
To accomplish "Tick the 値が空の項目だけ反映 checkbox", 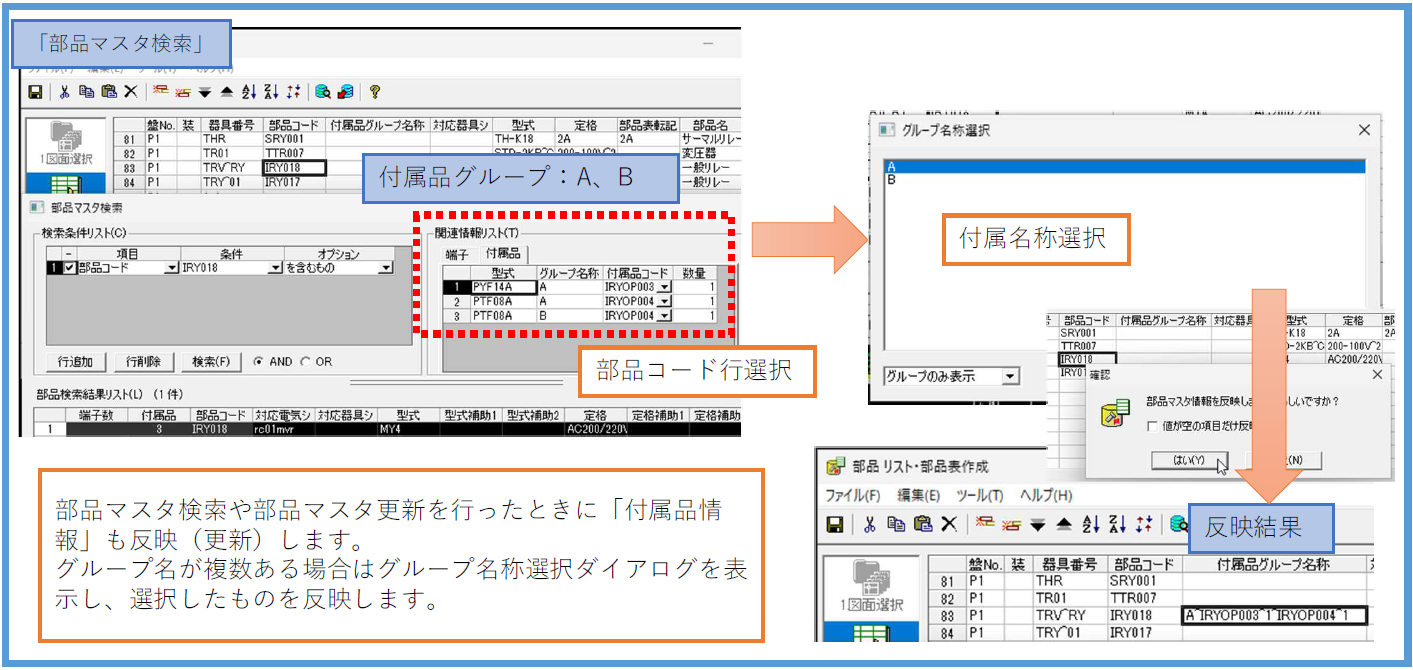I will (x=1153, y=426).
